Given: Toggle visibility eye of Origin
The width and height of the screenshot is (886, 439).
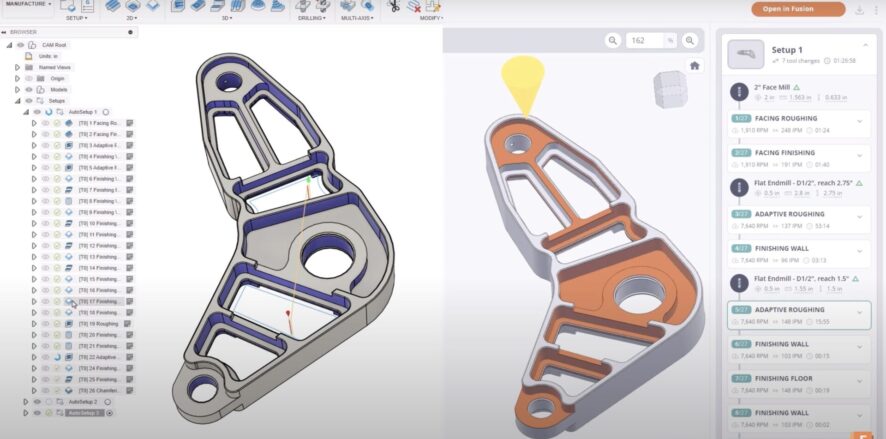Looking at the screenshot, I should (x=29, y=79).
